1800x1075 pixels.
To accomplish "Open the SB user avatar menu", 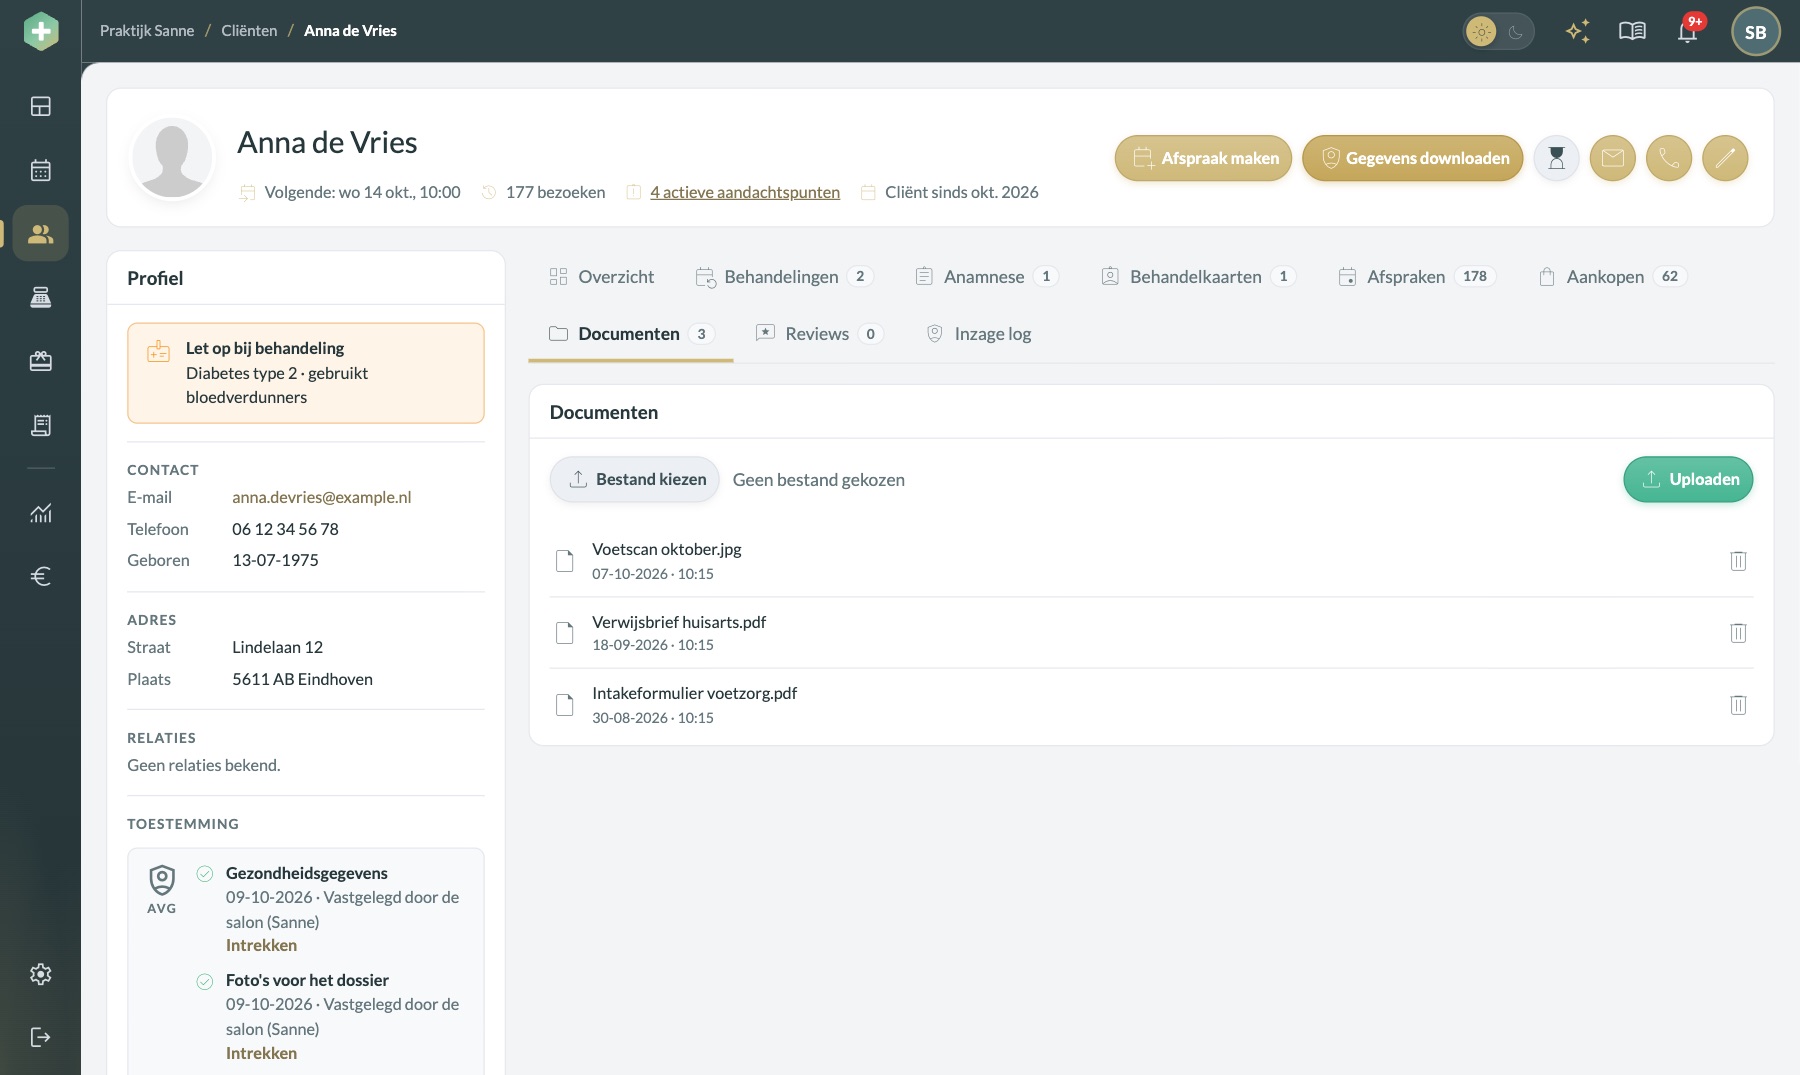I will (x=1756, y=32).
